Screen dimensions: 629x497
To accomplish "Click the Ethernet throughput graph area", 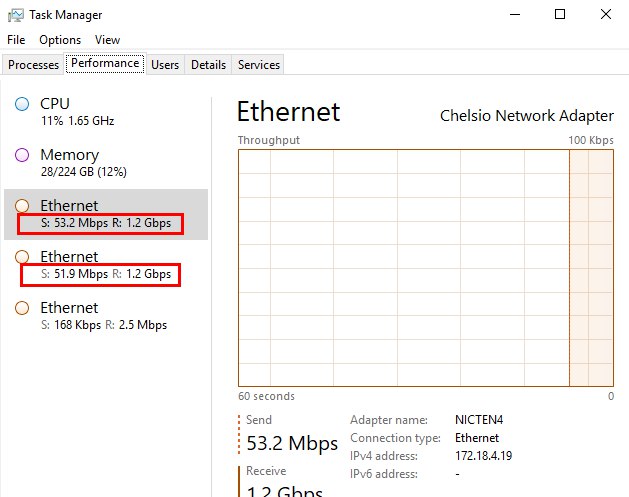I will coord(425,267).
